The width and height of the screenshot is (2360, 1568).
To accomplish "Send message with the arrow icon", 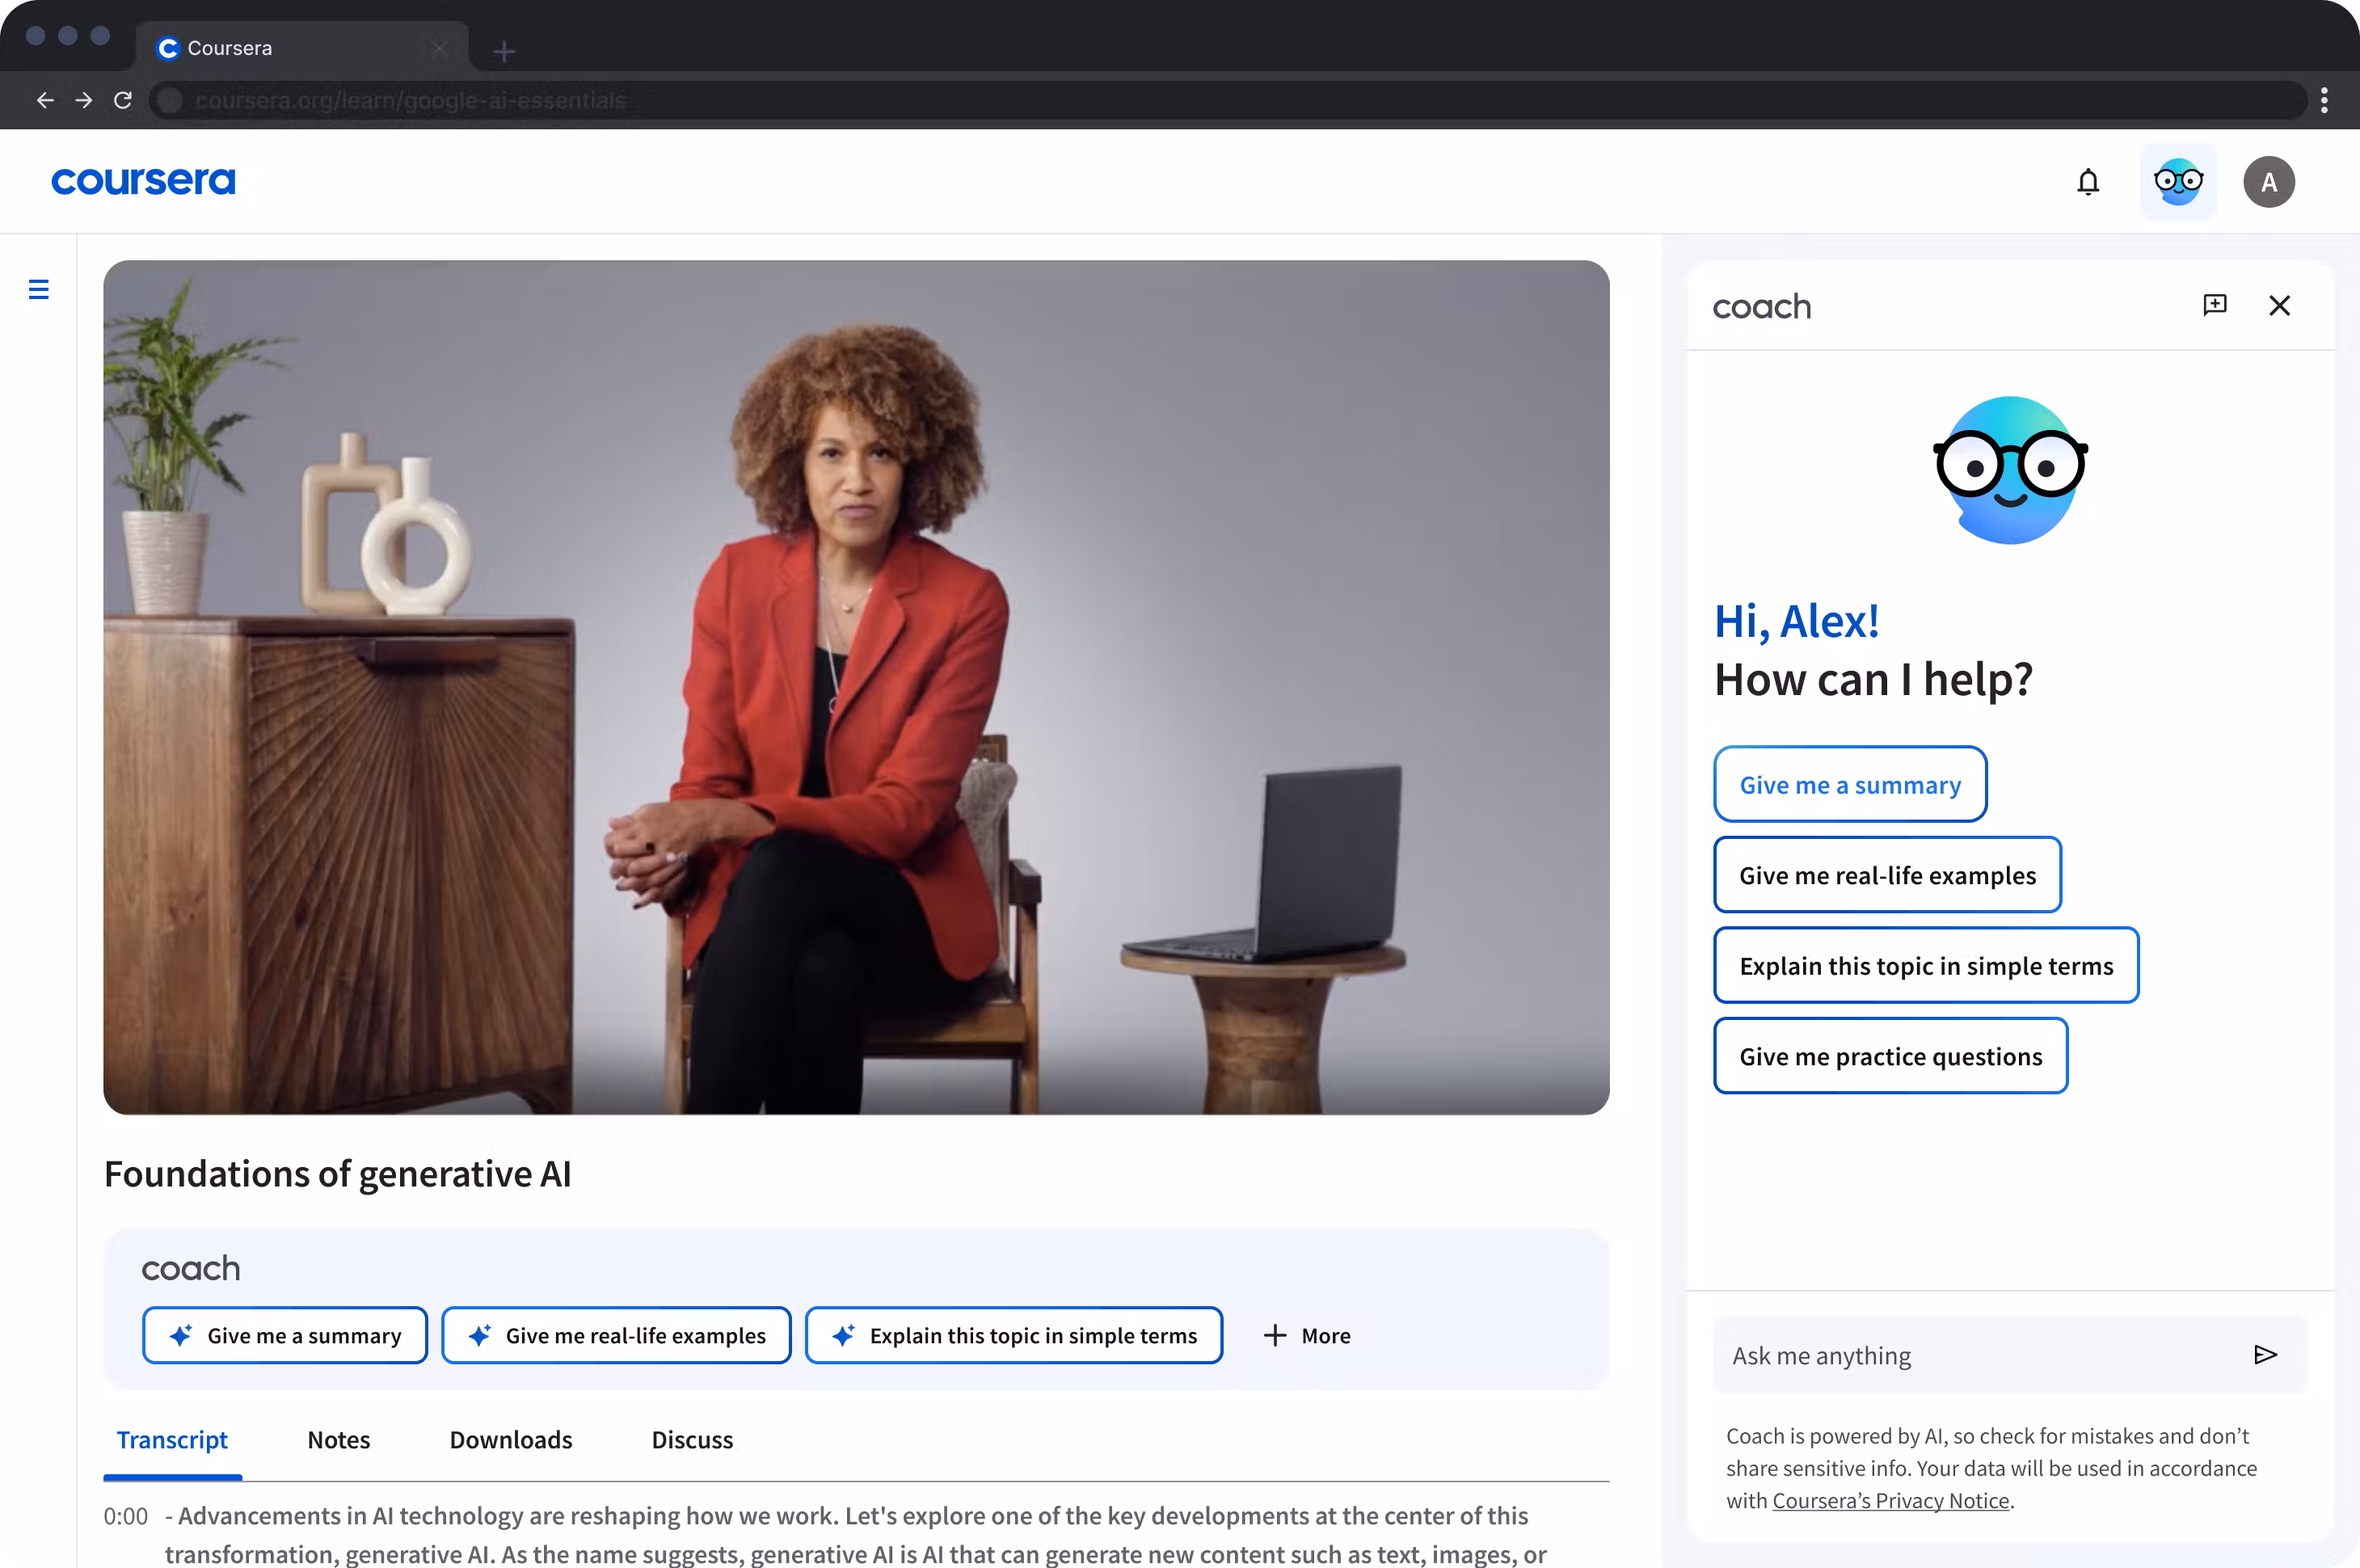I will click(x=2265, y=1355).
